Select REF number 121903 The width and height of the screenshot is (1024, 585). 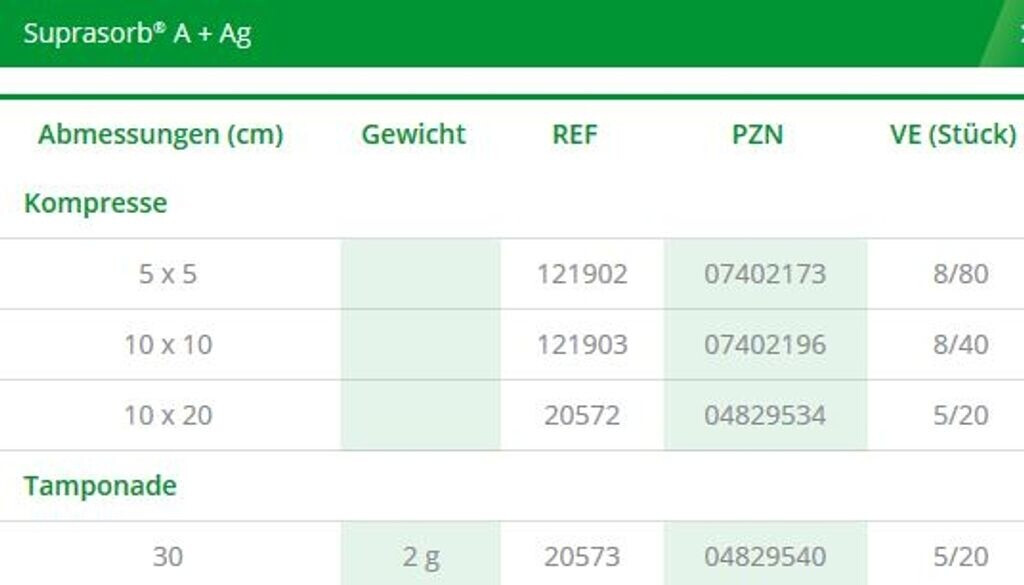coord(582,345)
